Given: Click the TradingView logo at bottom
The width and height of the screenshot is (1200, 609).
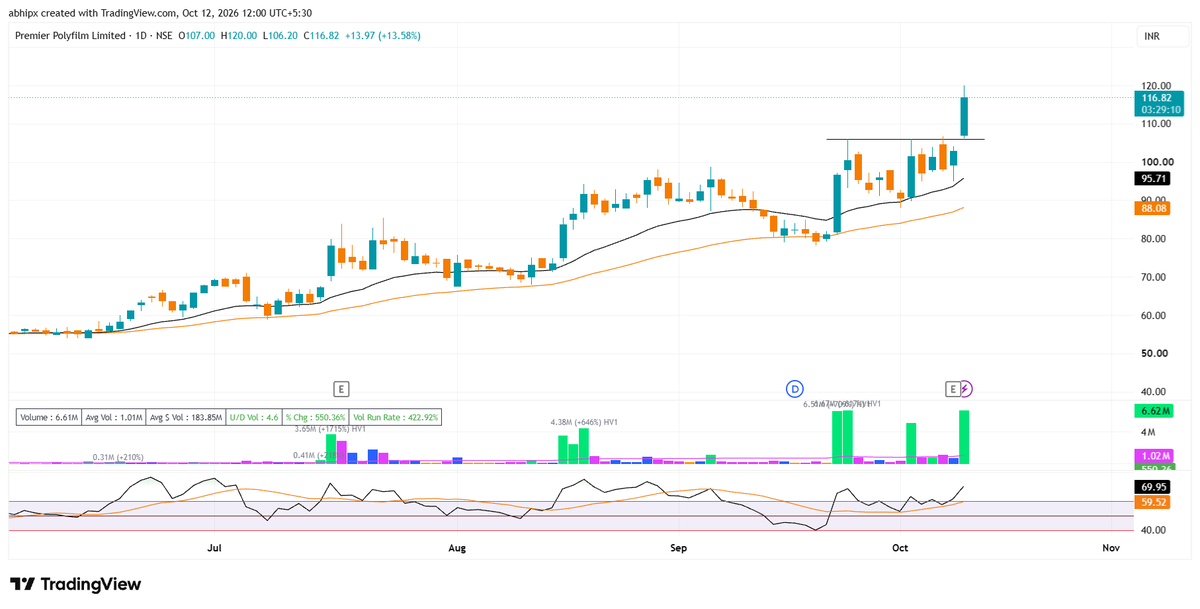Looking at the screenshot, I should [76, 584].
